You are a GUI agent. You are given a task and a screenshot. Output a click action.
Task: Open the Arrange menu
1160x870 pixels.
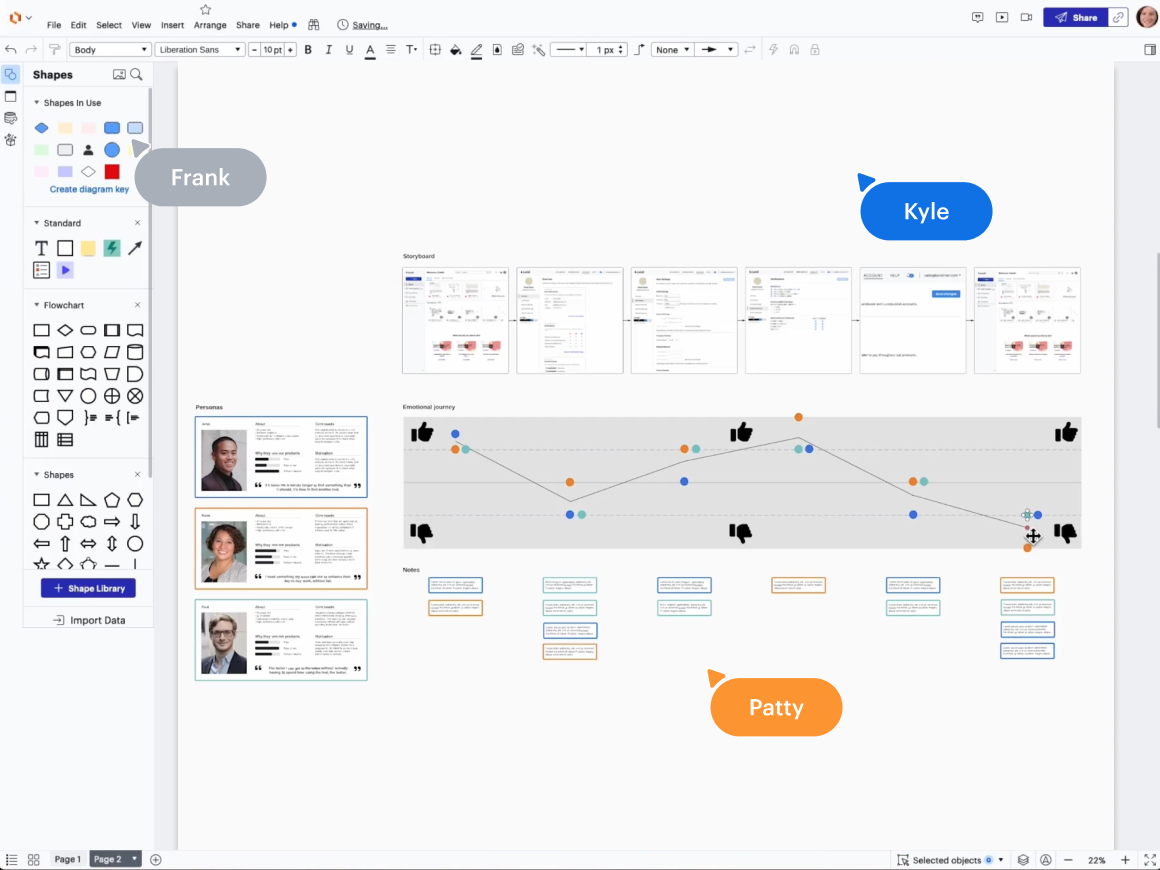point(210,25)
